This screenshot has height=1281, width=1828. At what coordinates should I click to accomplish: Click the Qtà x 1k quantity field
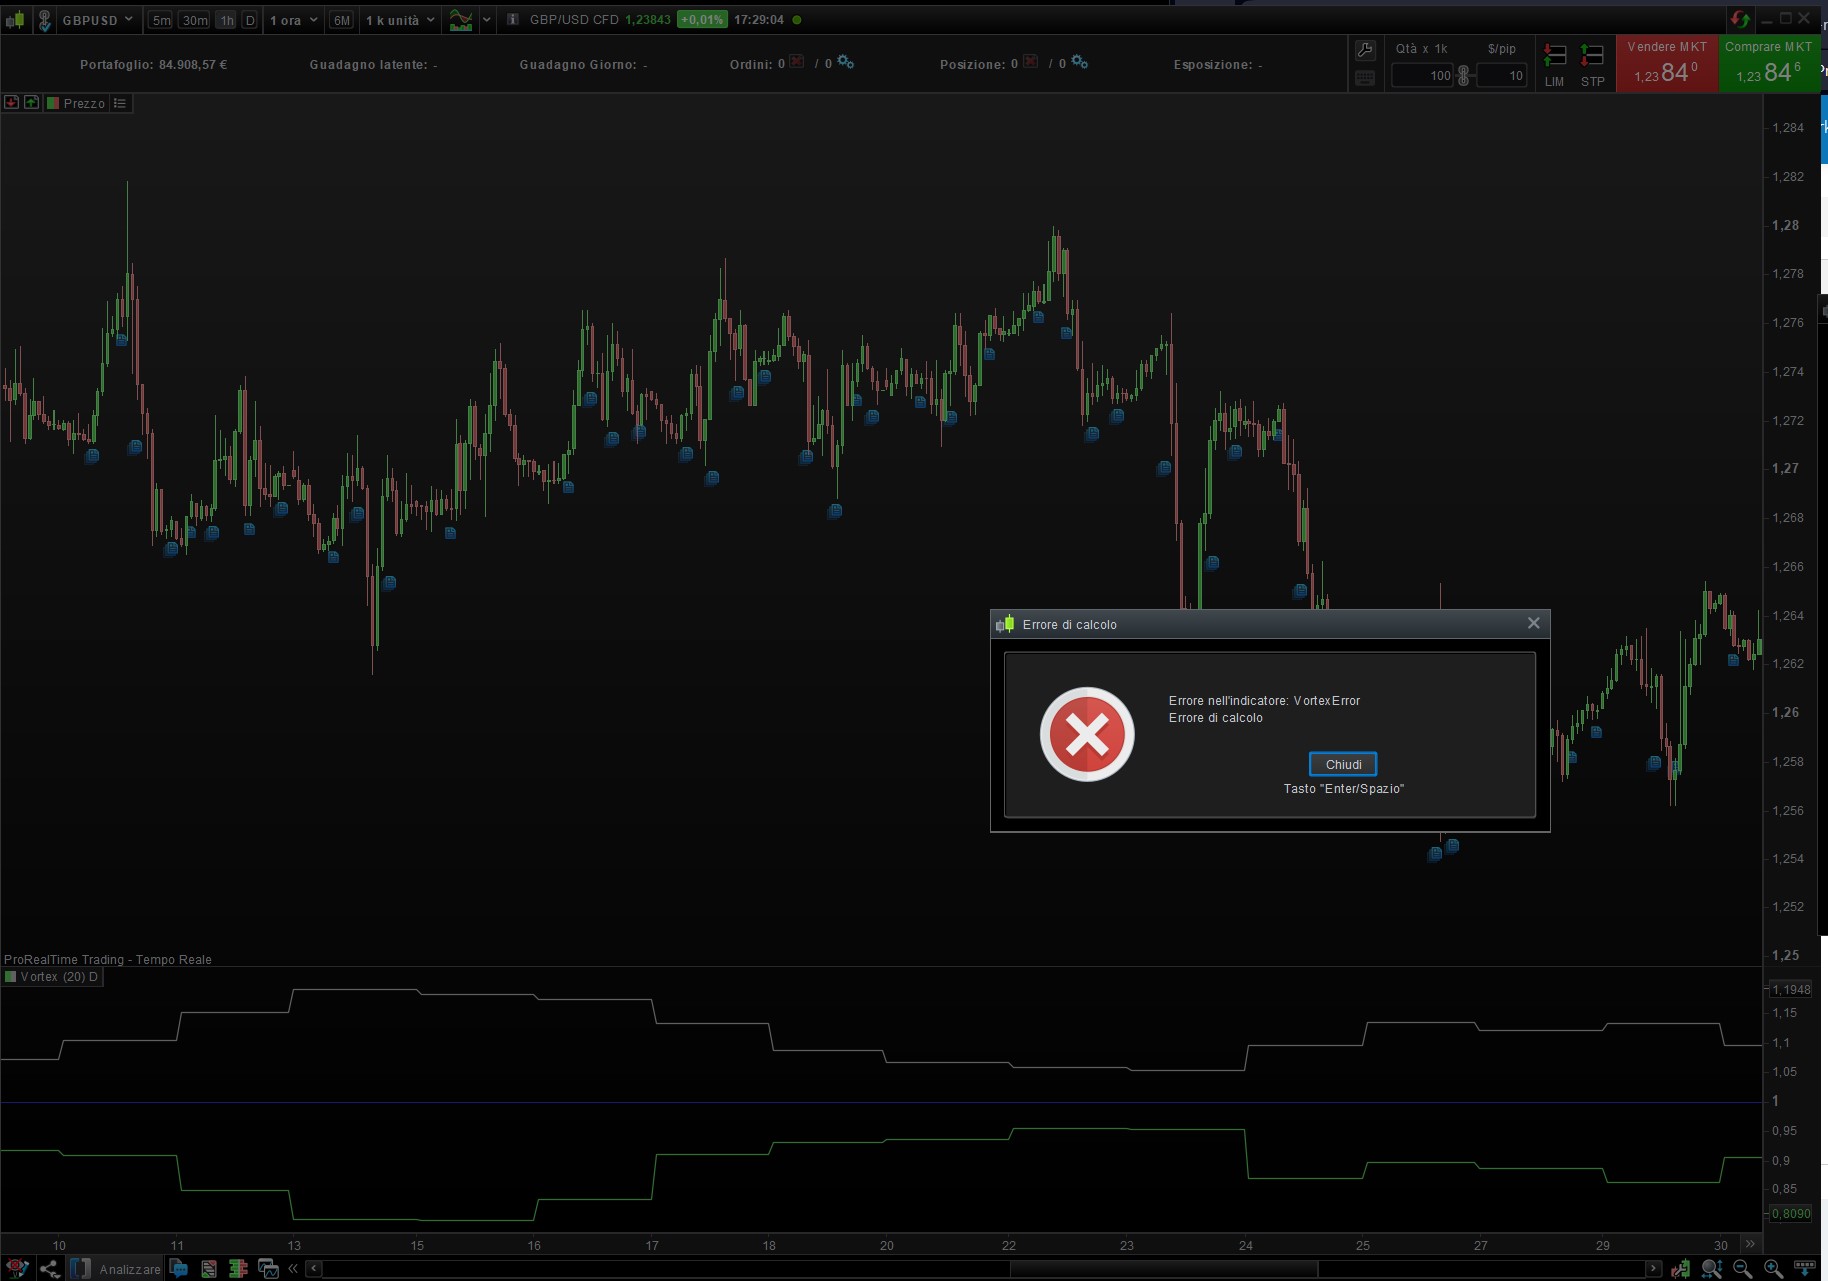pos(1423,76)
